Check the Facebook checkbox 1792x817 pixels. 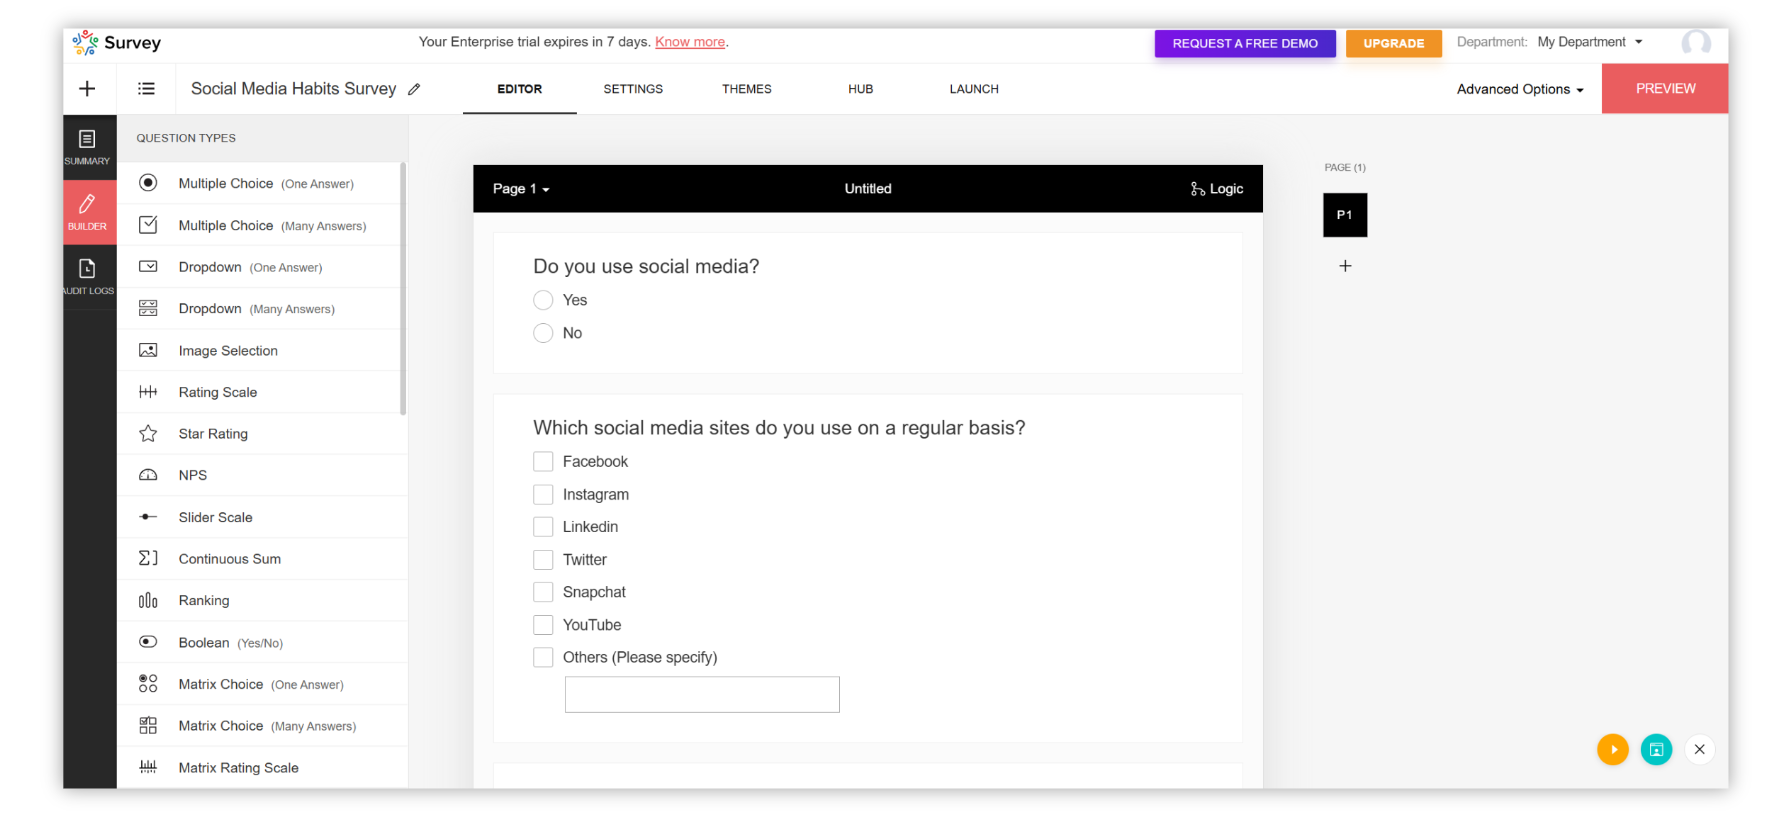pyautogui.click(x=543, y=461)
